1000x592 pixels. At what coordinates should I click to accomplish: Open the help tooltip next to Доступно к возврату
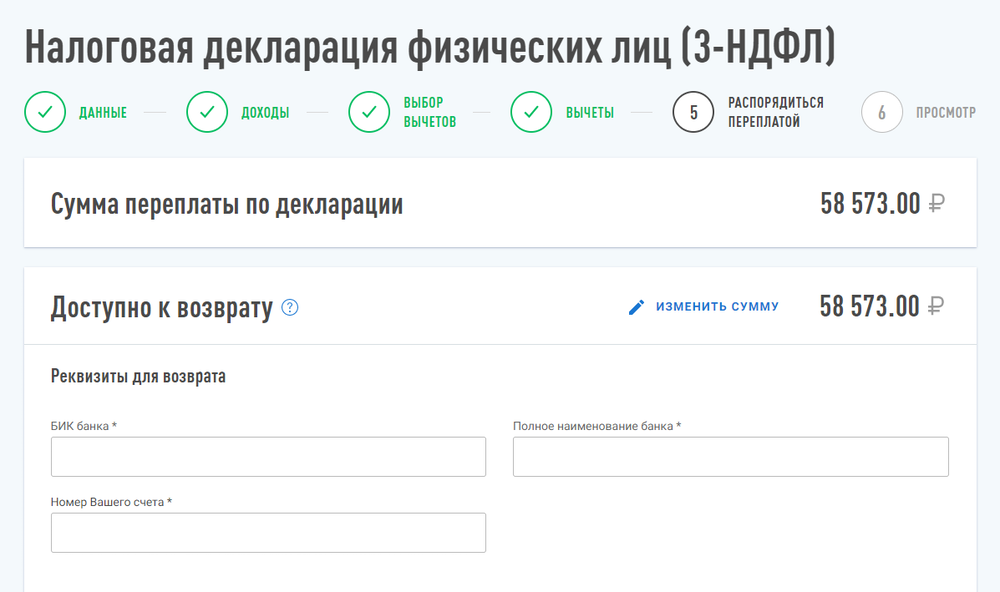[290, 307]
